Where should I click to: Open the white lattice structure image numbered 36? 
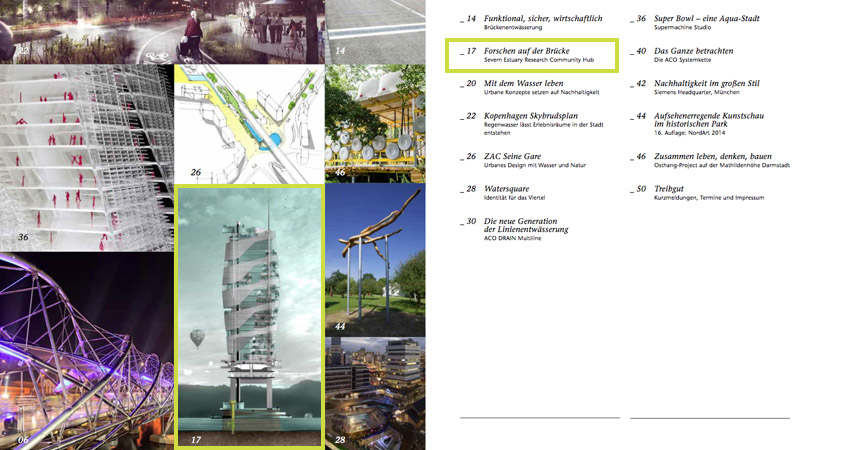[x=87, y=158]
